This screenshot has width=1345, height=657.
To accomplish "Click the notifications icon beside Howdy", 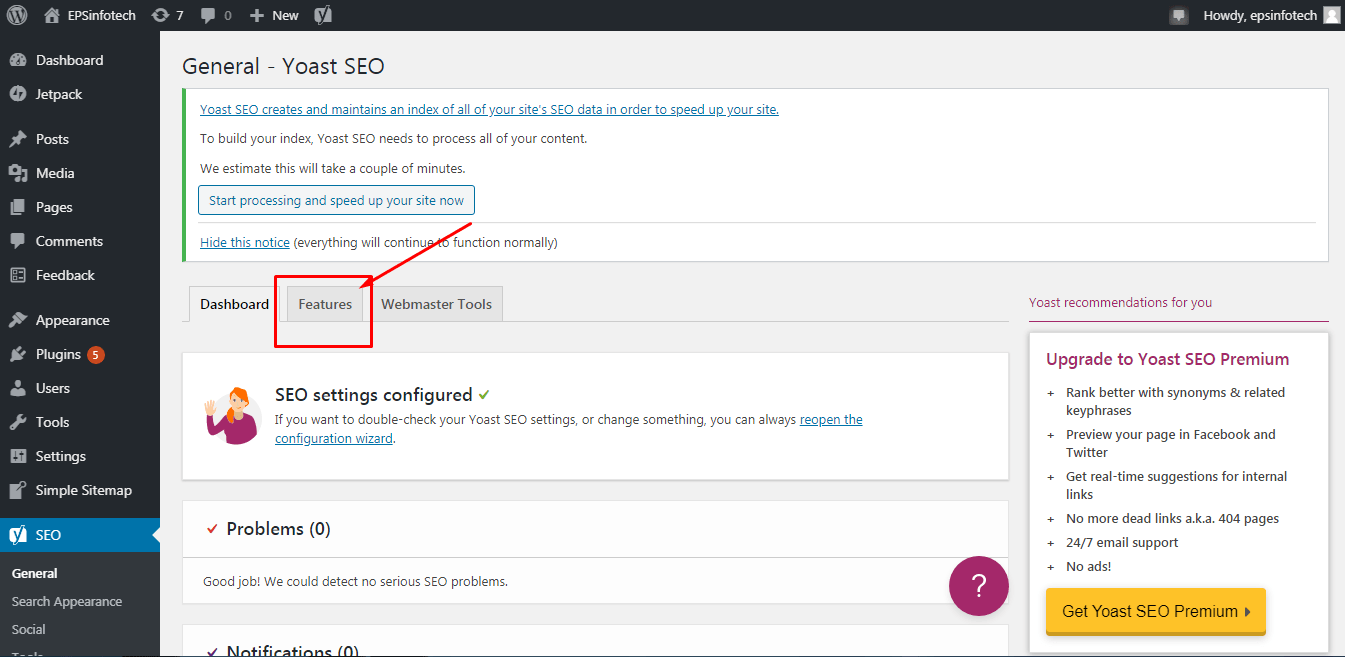I will pyautogui.click(x=1179, y=16).
